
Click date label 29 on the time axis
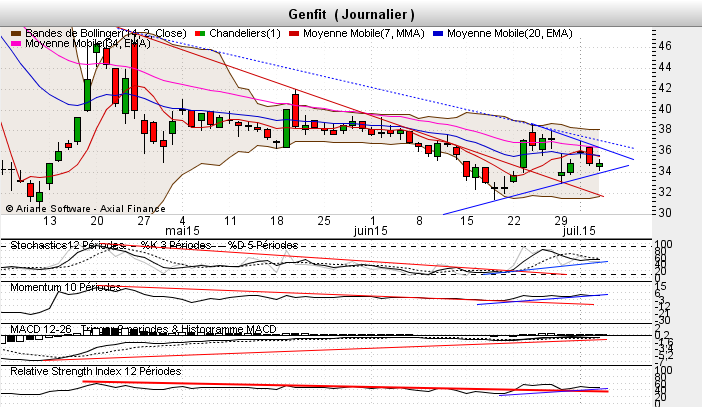(561, 221)
